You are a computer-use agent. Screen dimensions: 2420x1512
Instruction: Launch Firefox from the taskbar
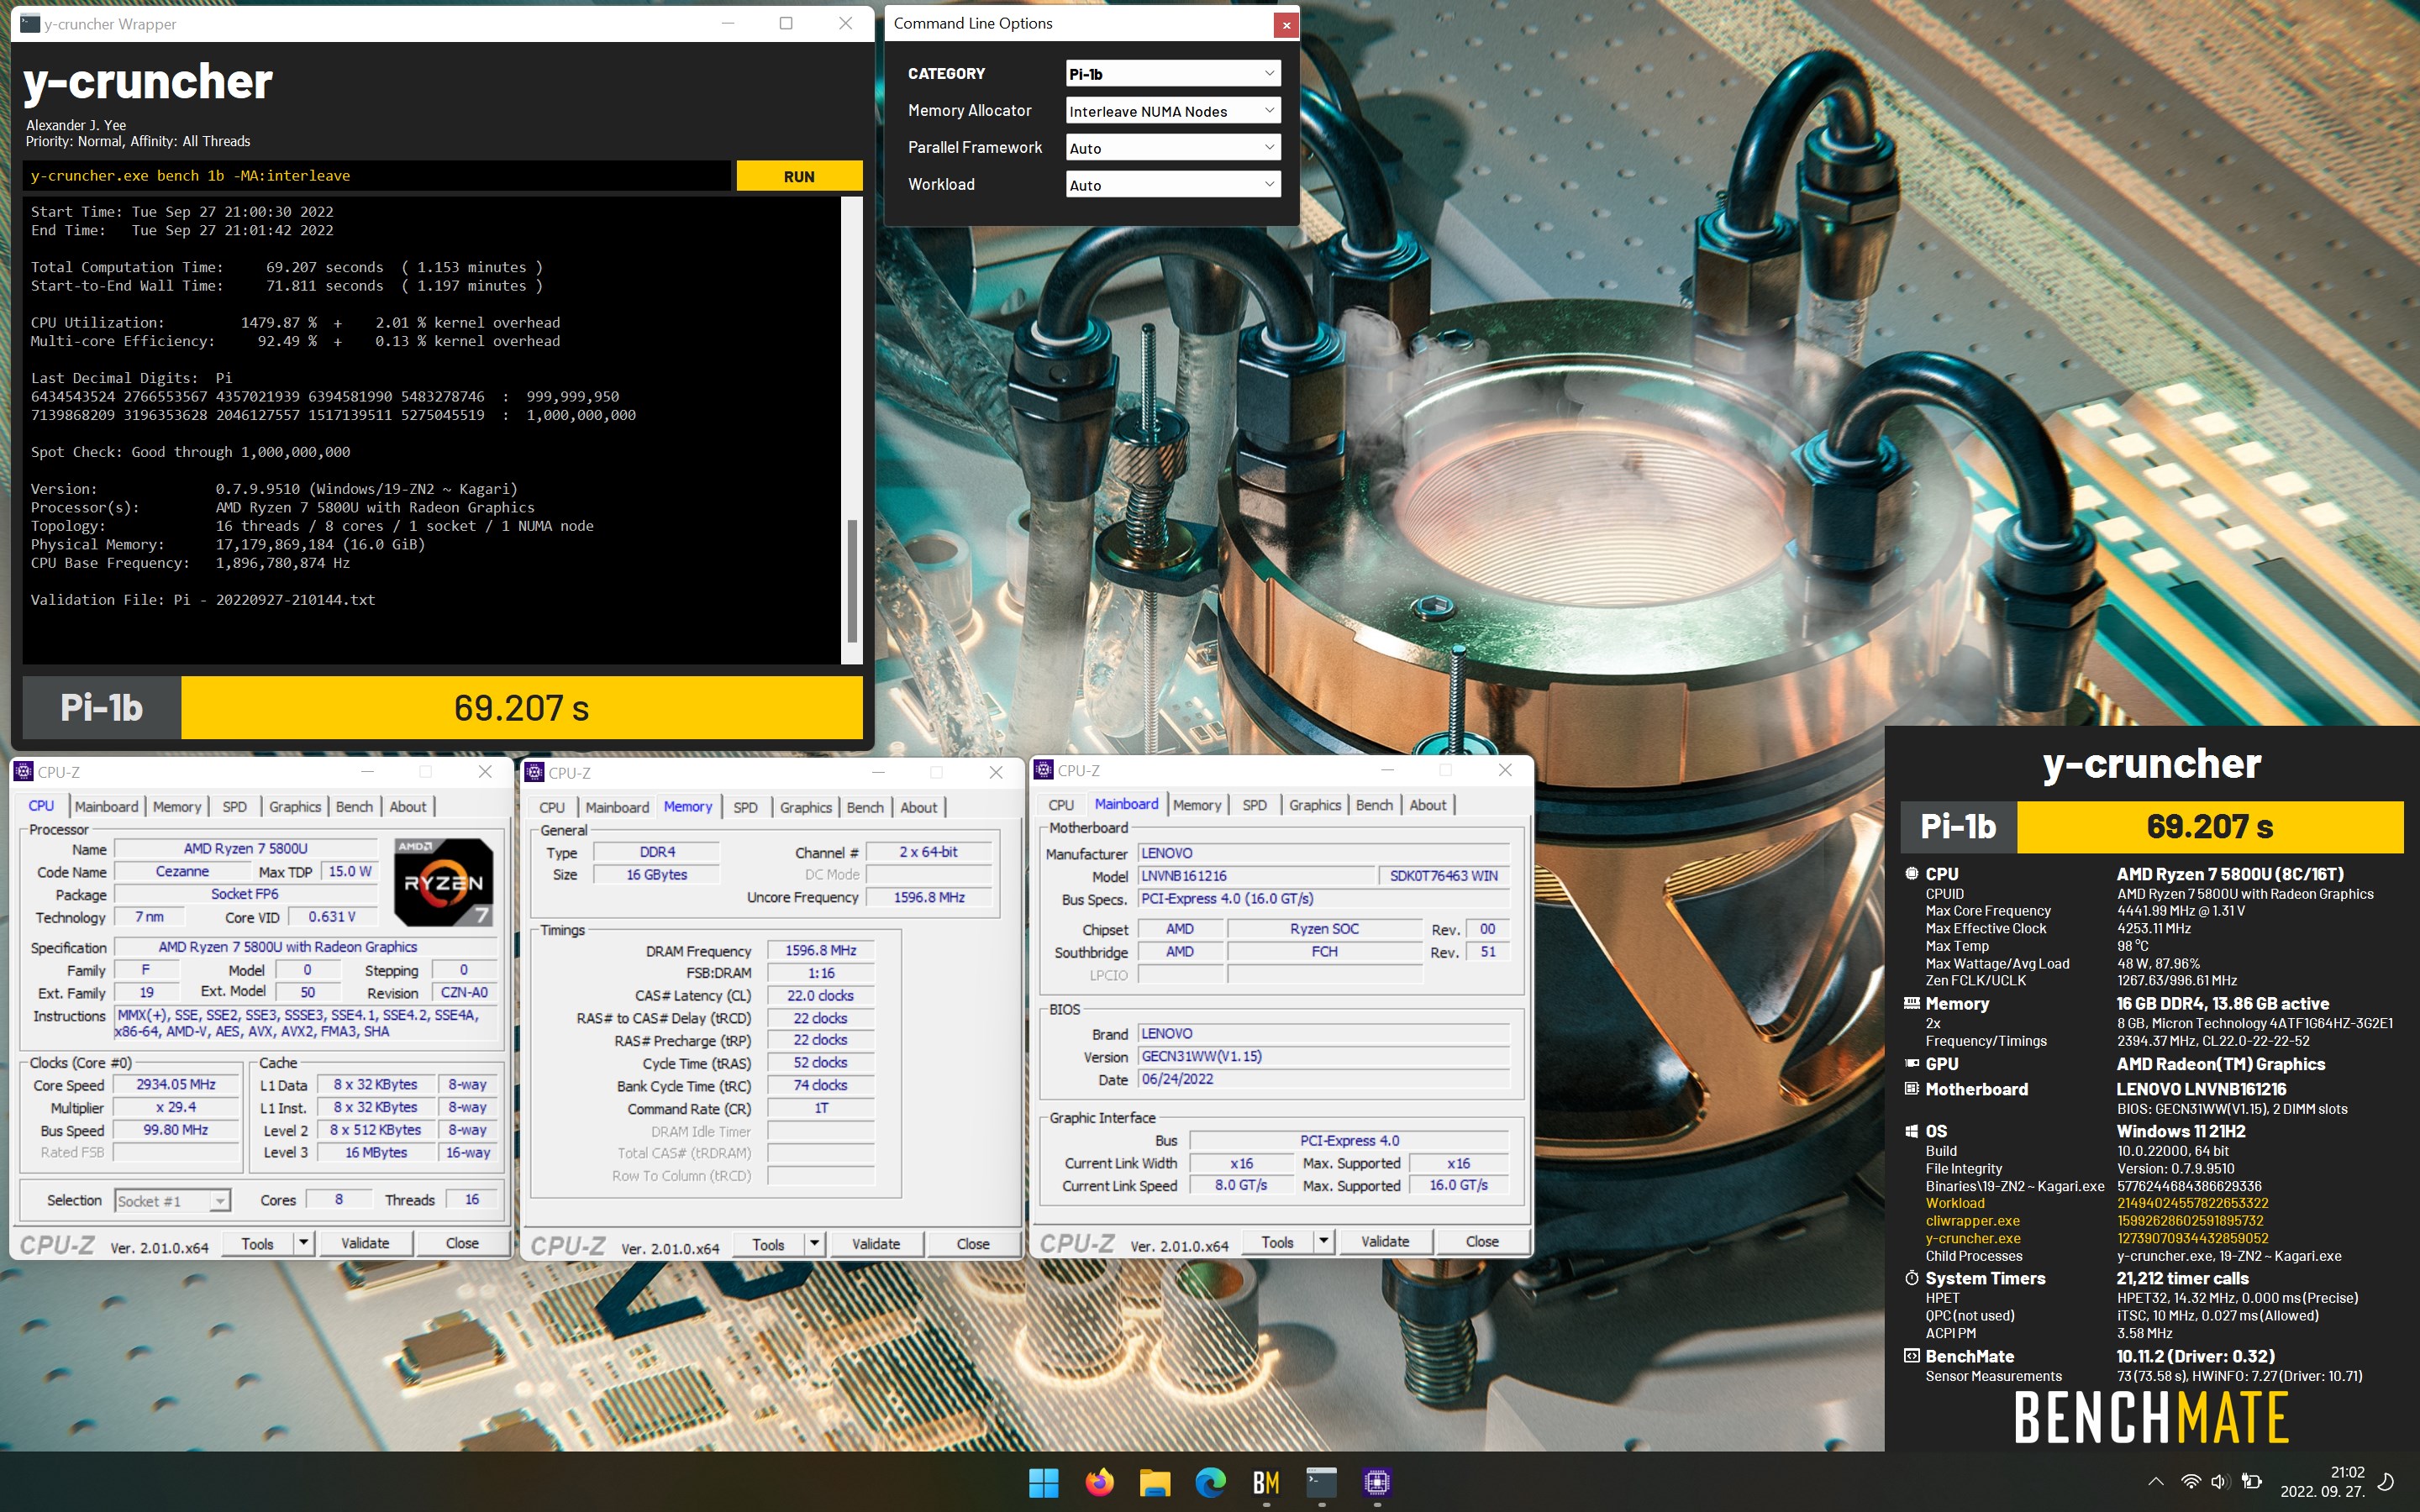(x=1099, y=1482)
